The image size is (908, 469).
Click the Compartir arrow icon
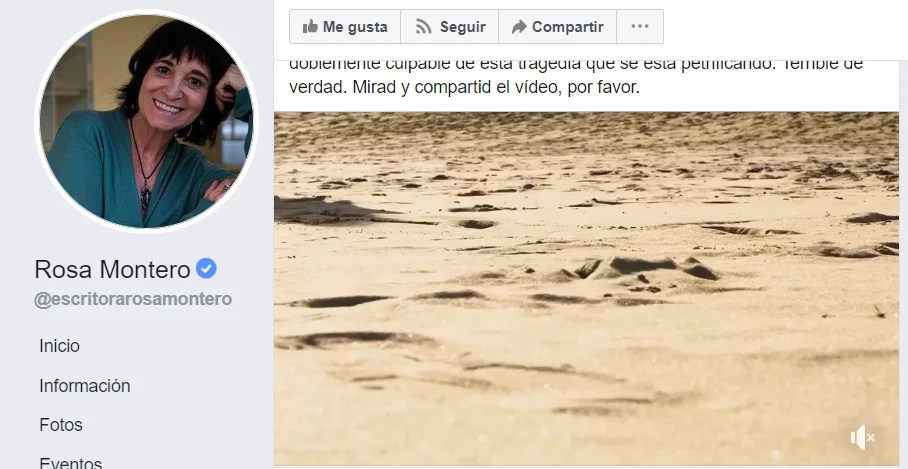click(519, 27)
